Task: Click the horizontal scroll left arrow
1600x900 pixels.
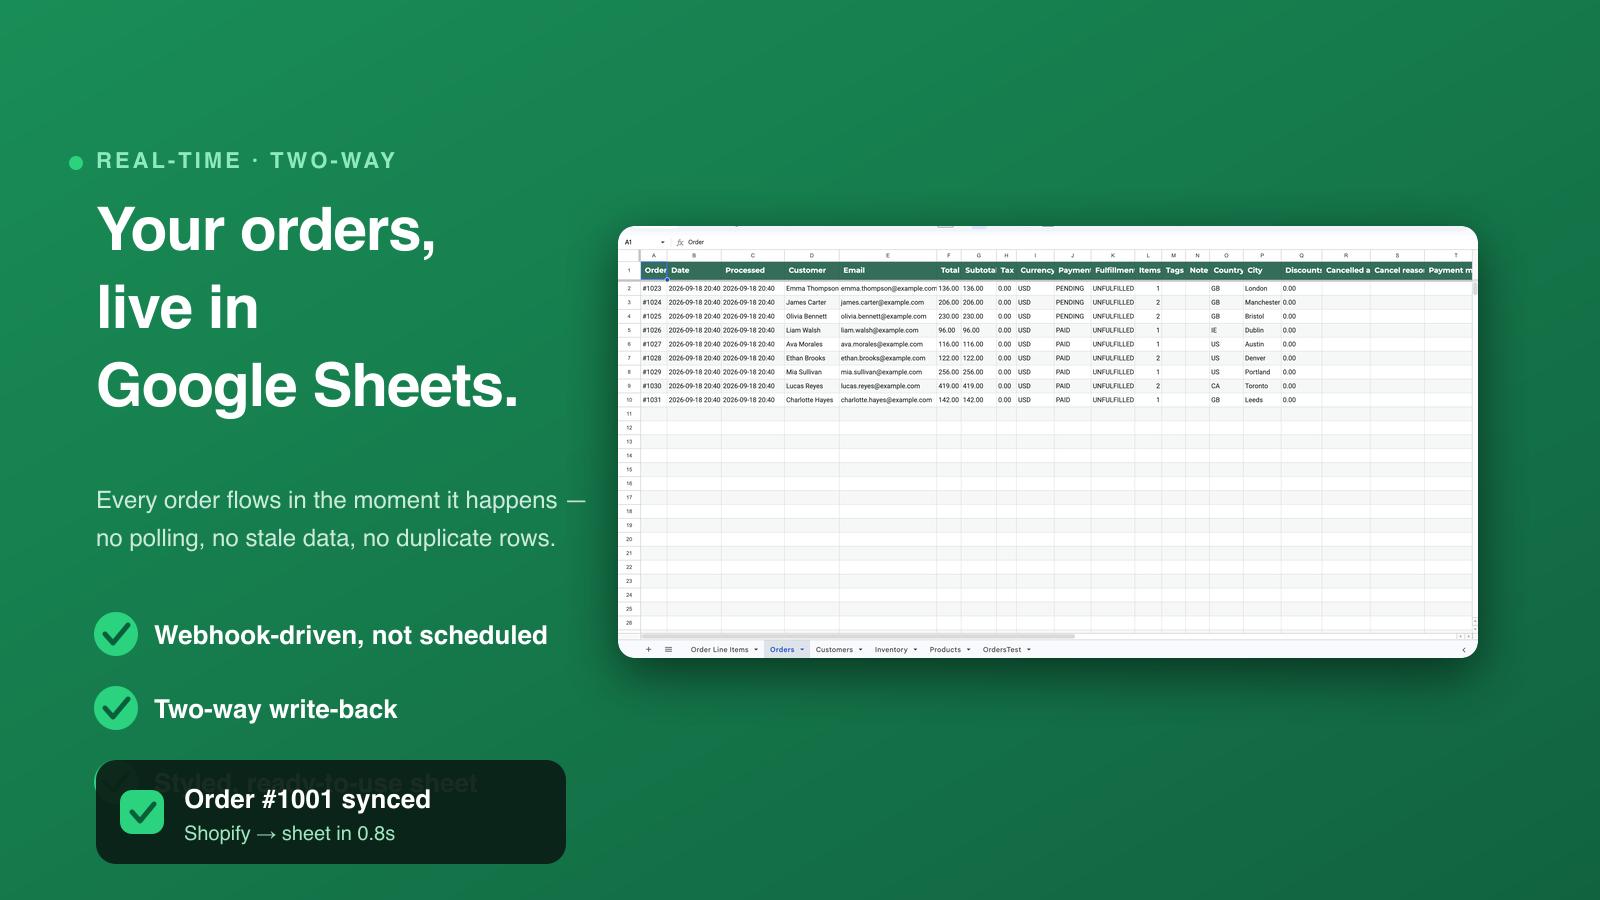Action: click(1459, 636)
